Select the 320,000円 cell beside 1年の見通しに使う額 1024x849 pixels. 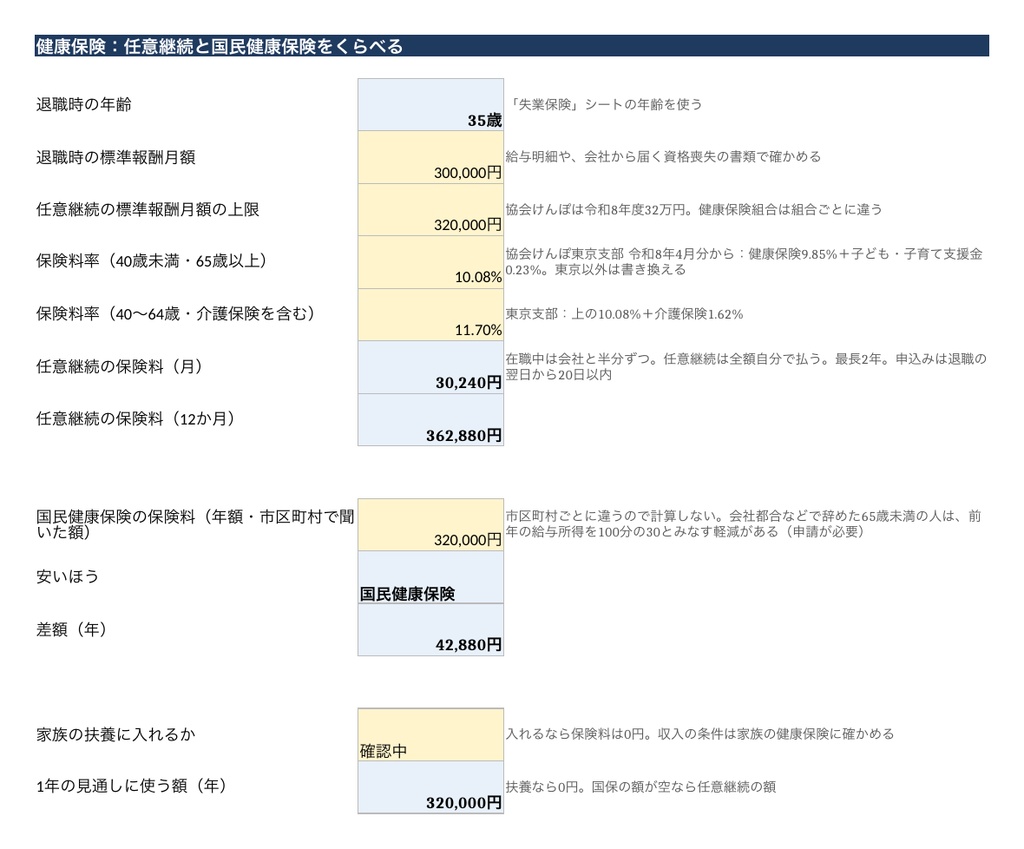430,787
